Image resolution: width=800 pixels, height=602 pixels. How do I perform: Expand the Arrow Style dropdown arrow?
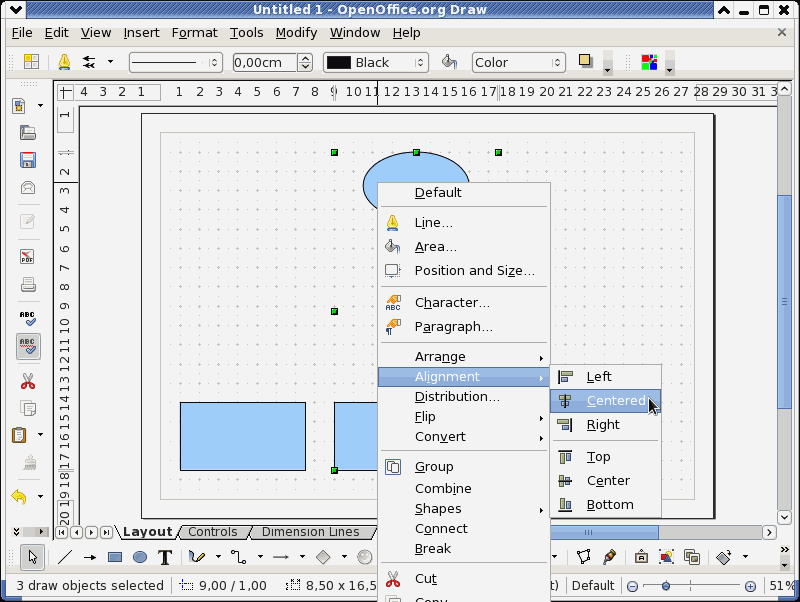tap(110, 62)
